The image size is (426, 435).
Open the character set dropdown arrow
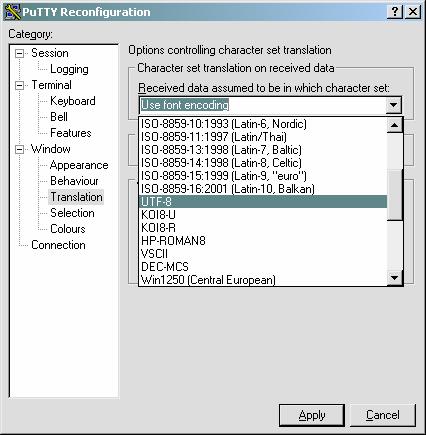[x=393, y=105]
